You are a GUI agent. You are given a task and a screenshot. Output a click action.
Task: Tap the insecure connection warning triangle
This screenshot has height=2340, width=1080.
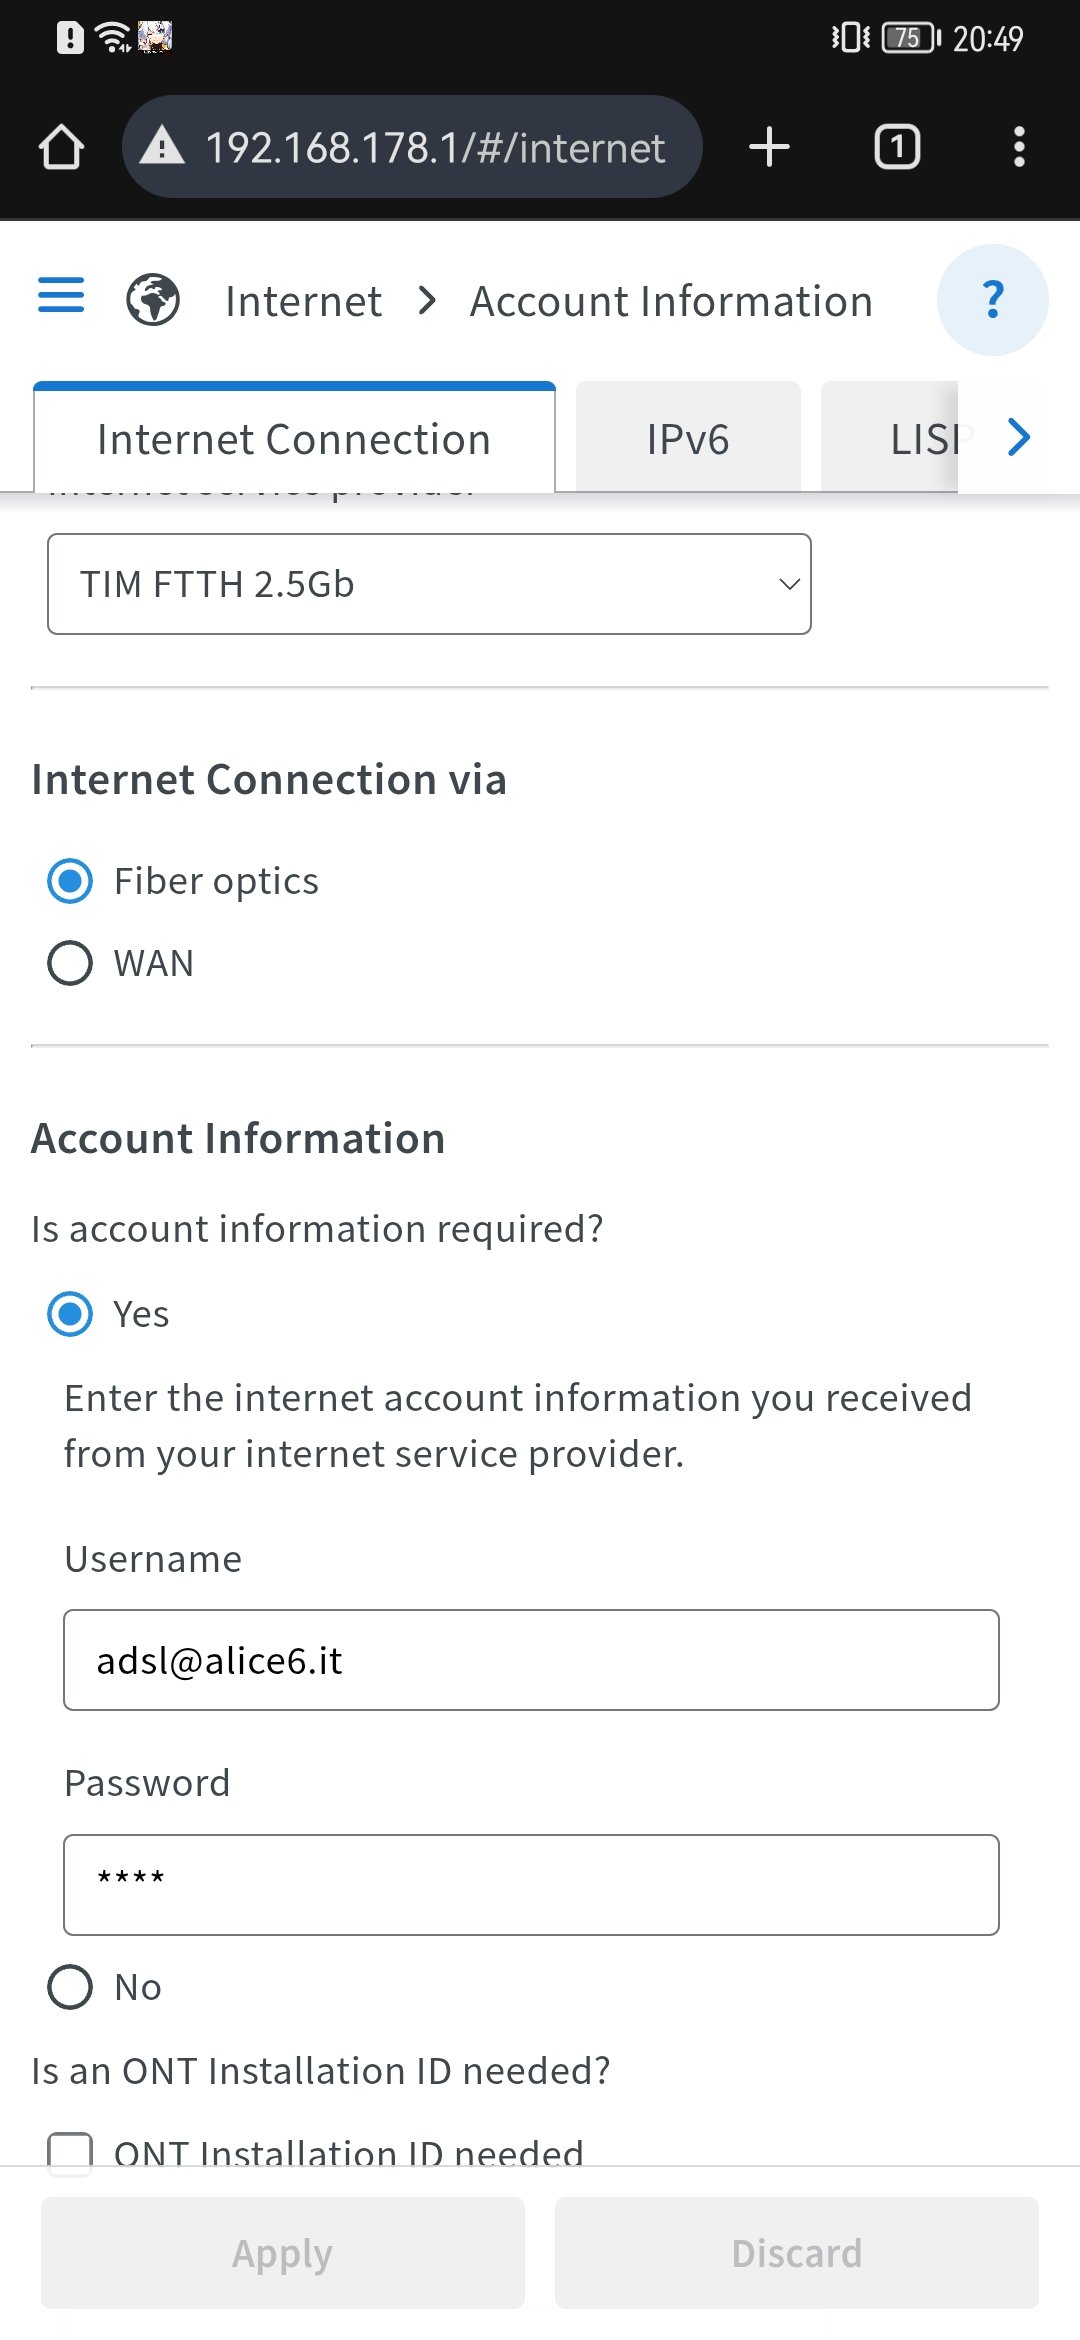(162, 147)
